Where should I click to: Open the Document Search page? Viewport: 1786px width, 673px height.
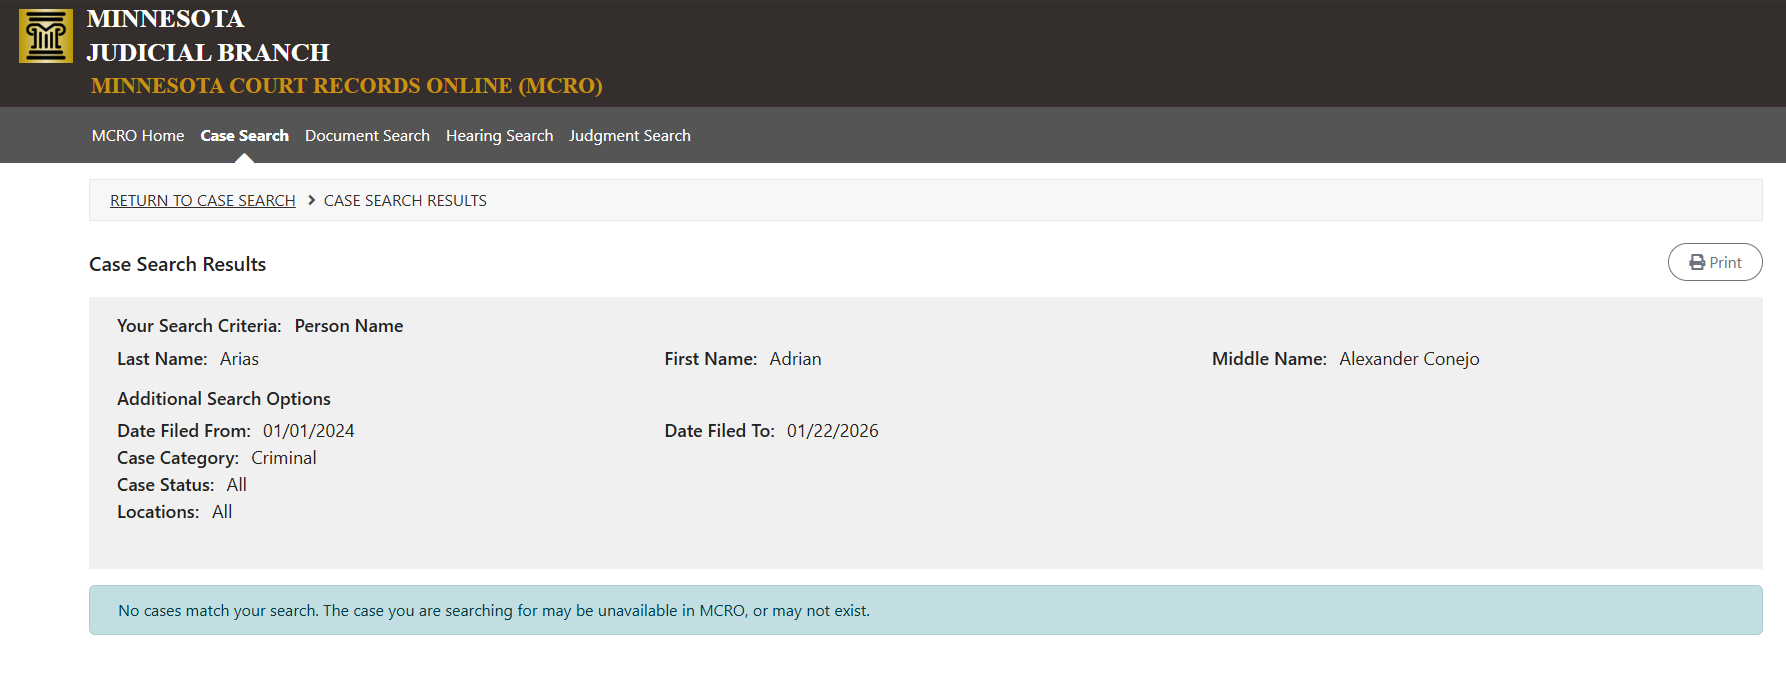(x=367, y=136)
